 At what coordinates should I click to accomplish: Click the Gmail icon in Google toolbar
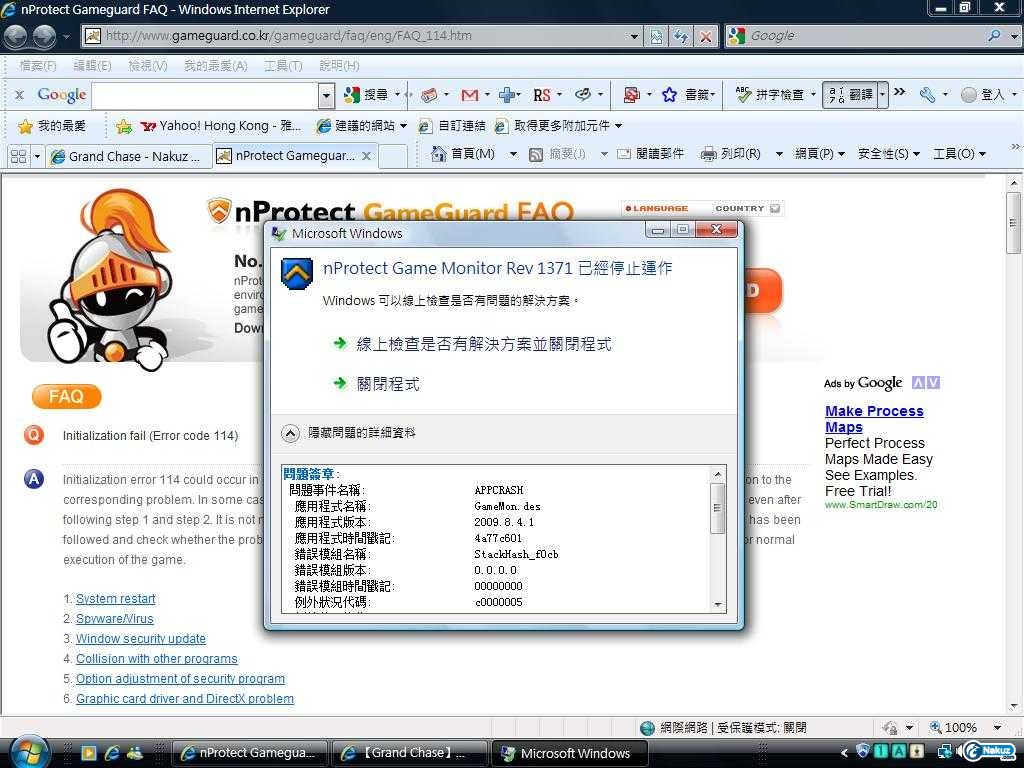coord(470,95)
